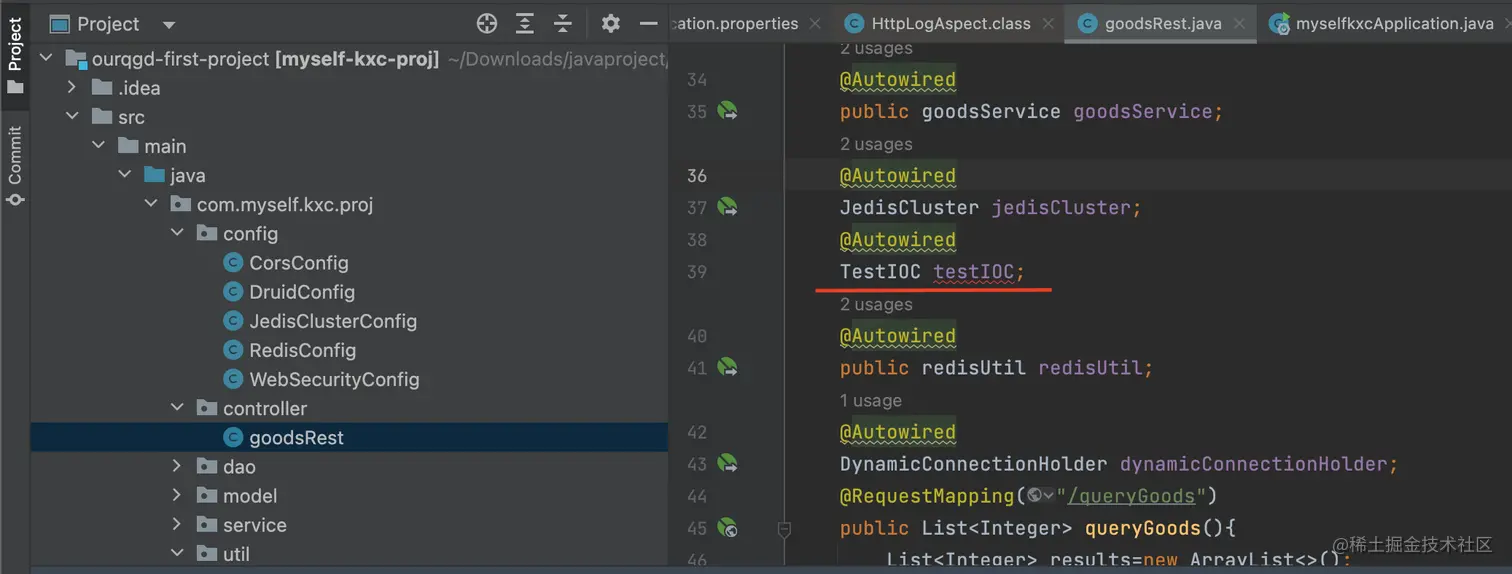Select goodsRest class in tree
Screen dimensions: 1512x574
[x=349, y=437]
